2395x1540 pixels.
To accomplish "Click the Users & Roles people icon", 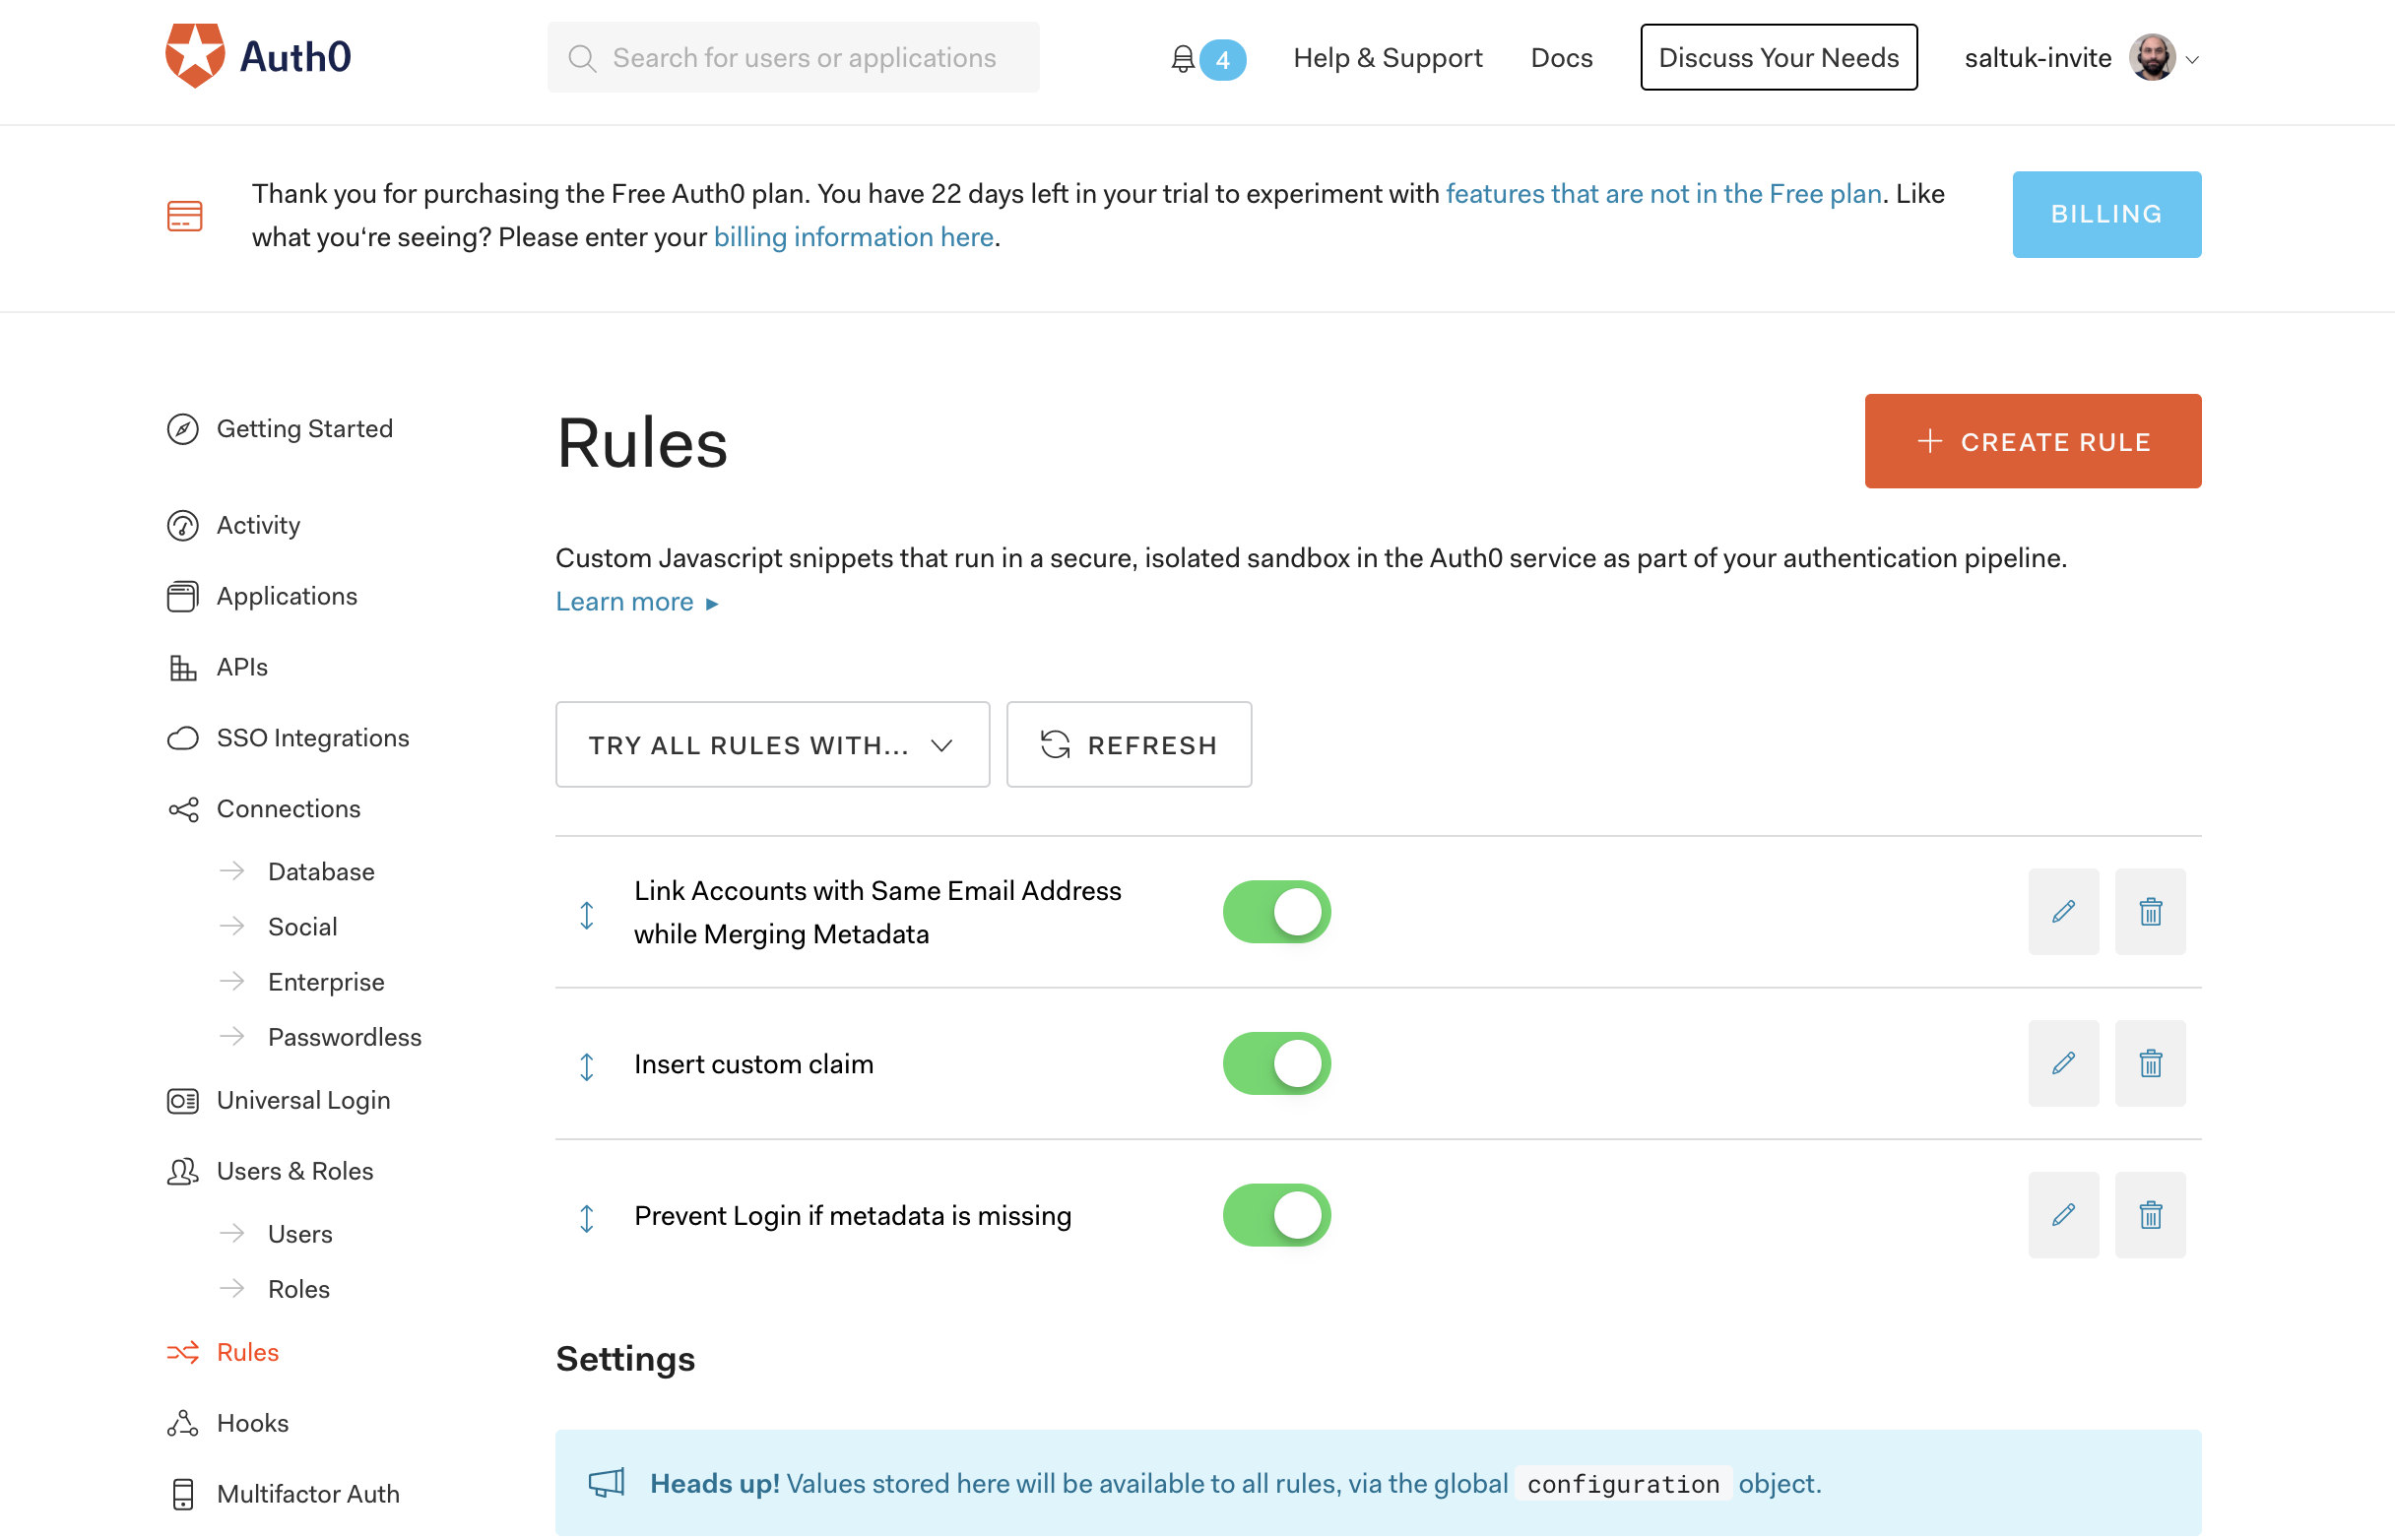I will pos(183,1171).
